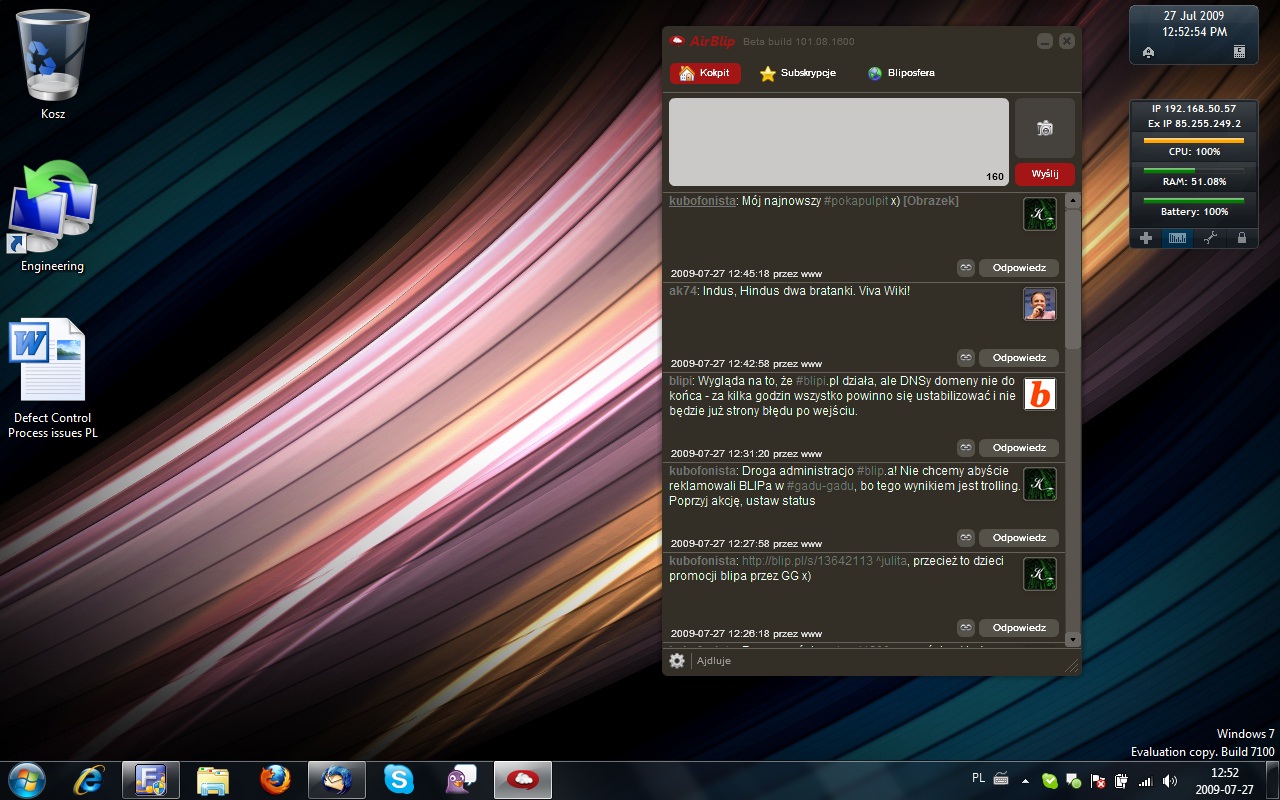Launch Firefox from the taskbar
Screen dimensions: 1280x800
coord(275,779)
